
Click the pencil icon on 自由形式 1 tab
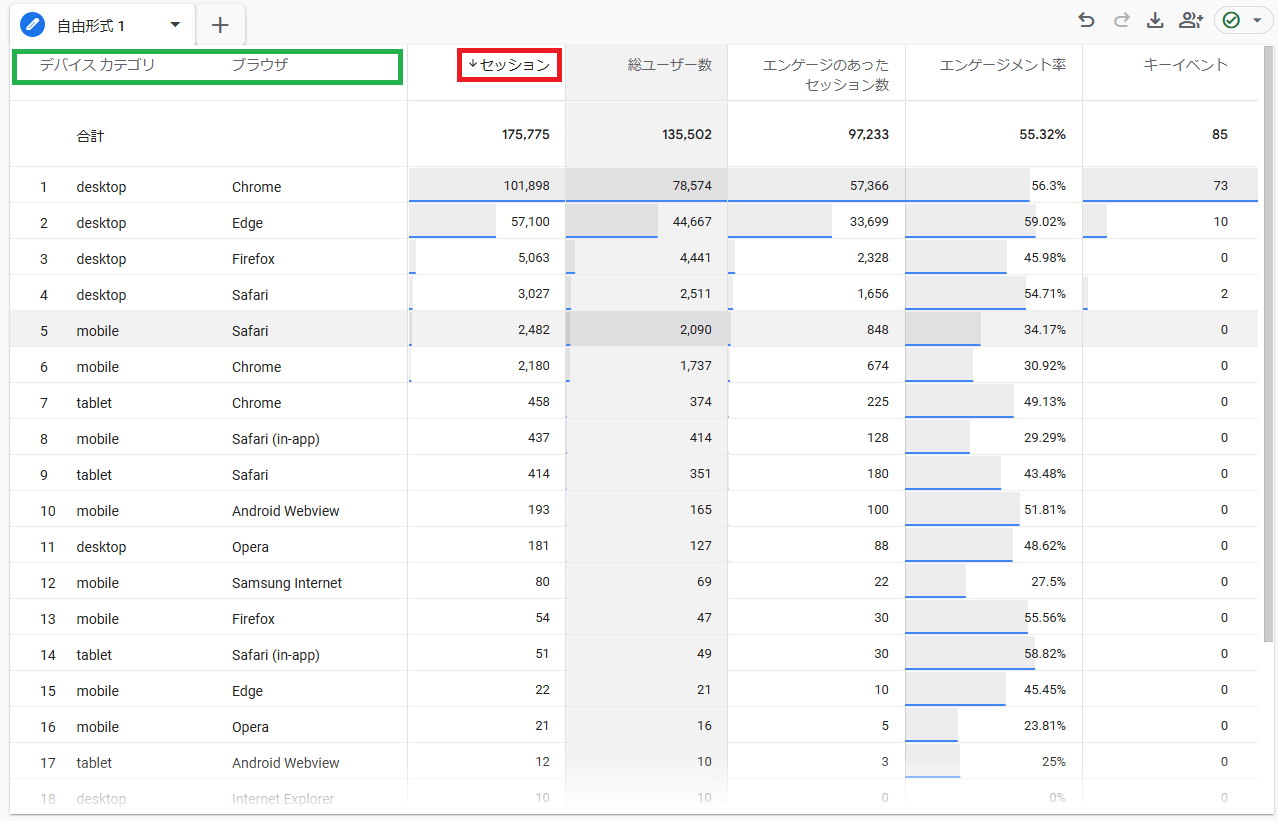[x=33, y=24]
